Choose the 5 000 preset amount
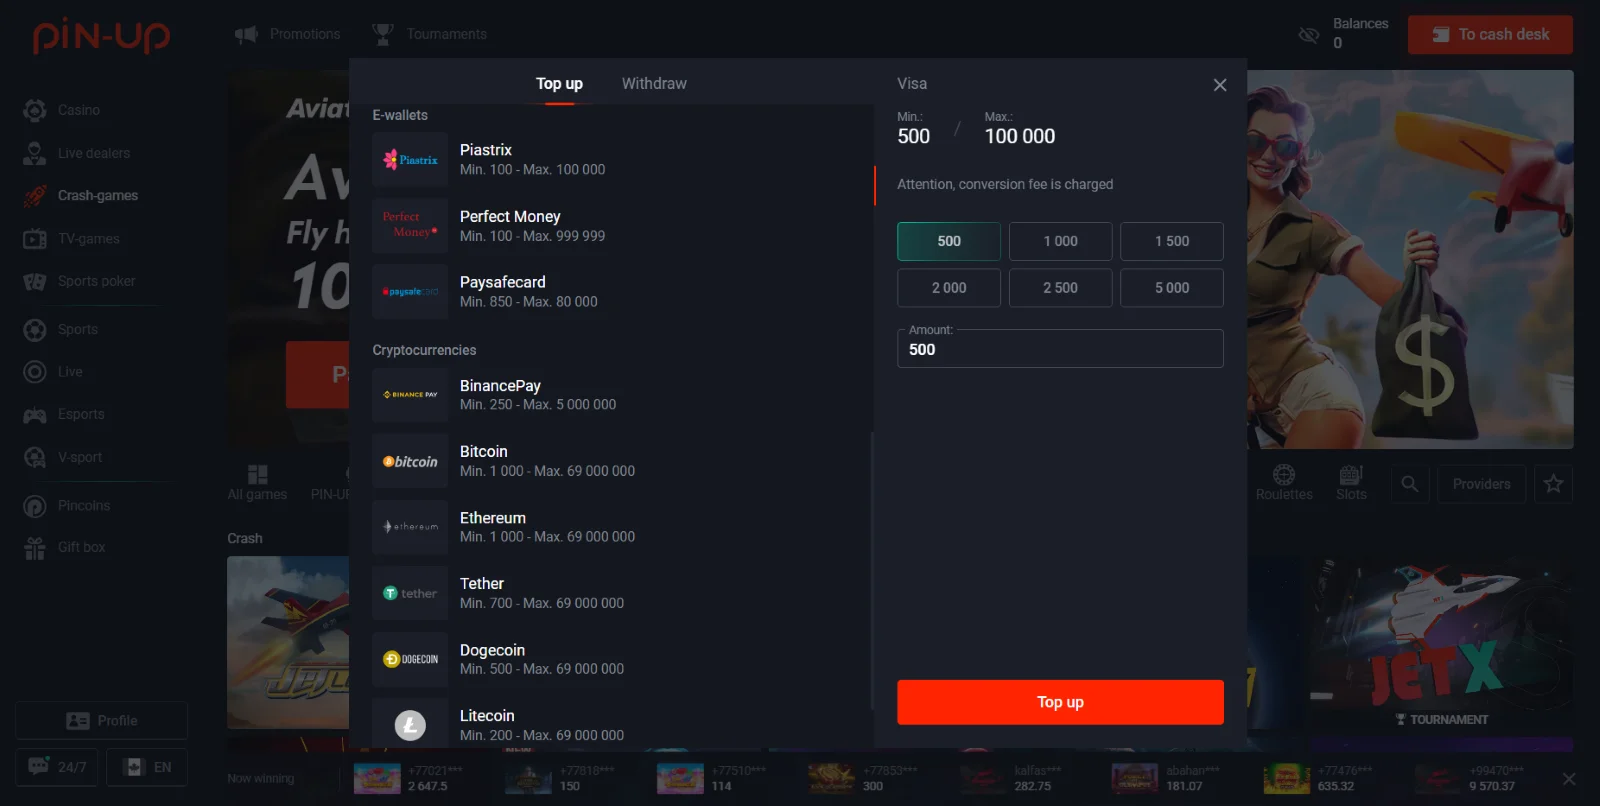The image size is (1600, 806). (x=1171, y=288)
